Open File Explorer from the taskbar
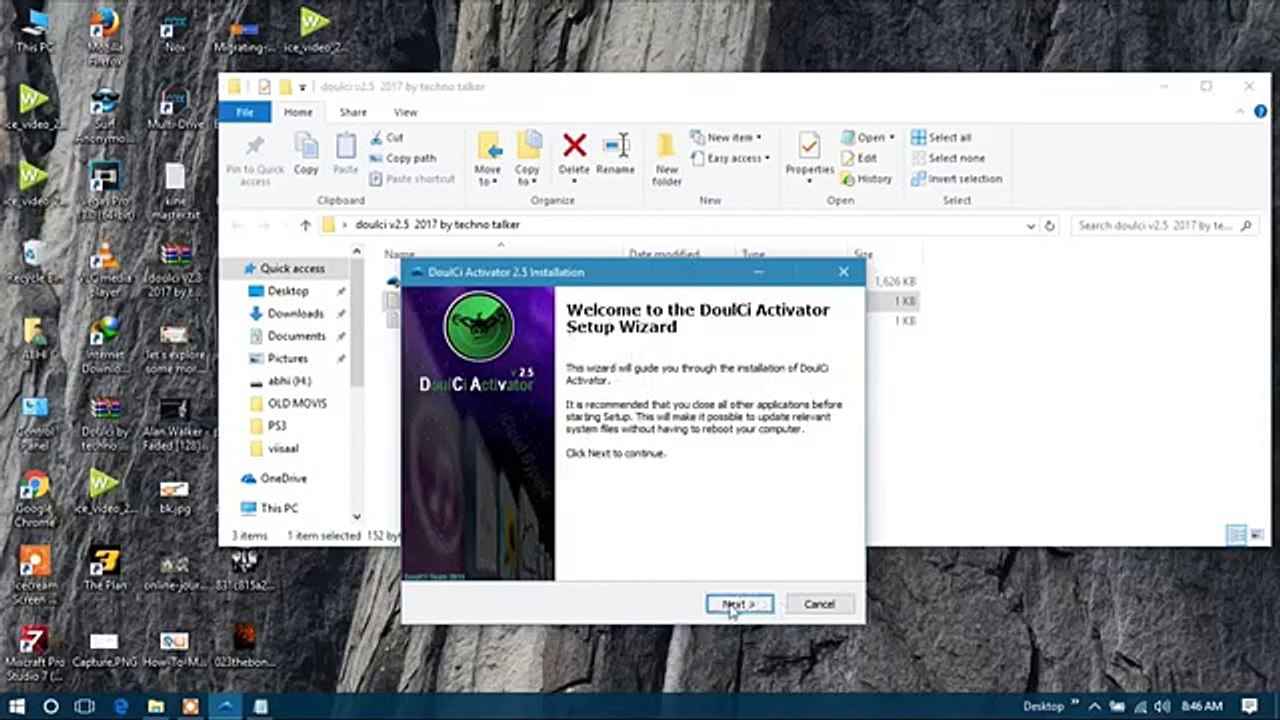 [x=156, y=706]
